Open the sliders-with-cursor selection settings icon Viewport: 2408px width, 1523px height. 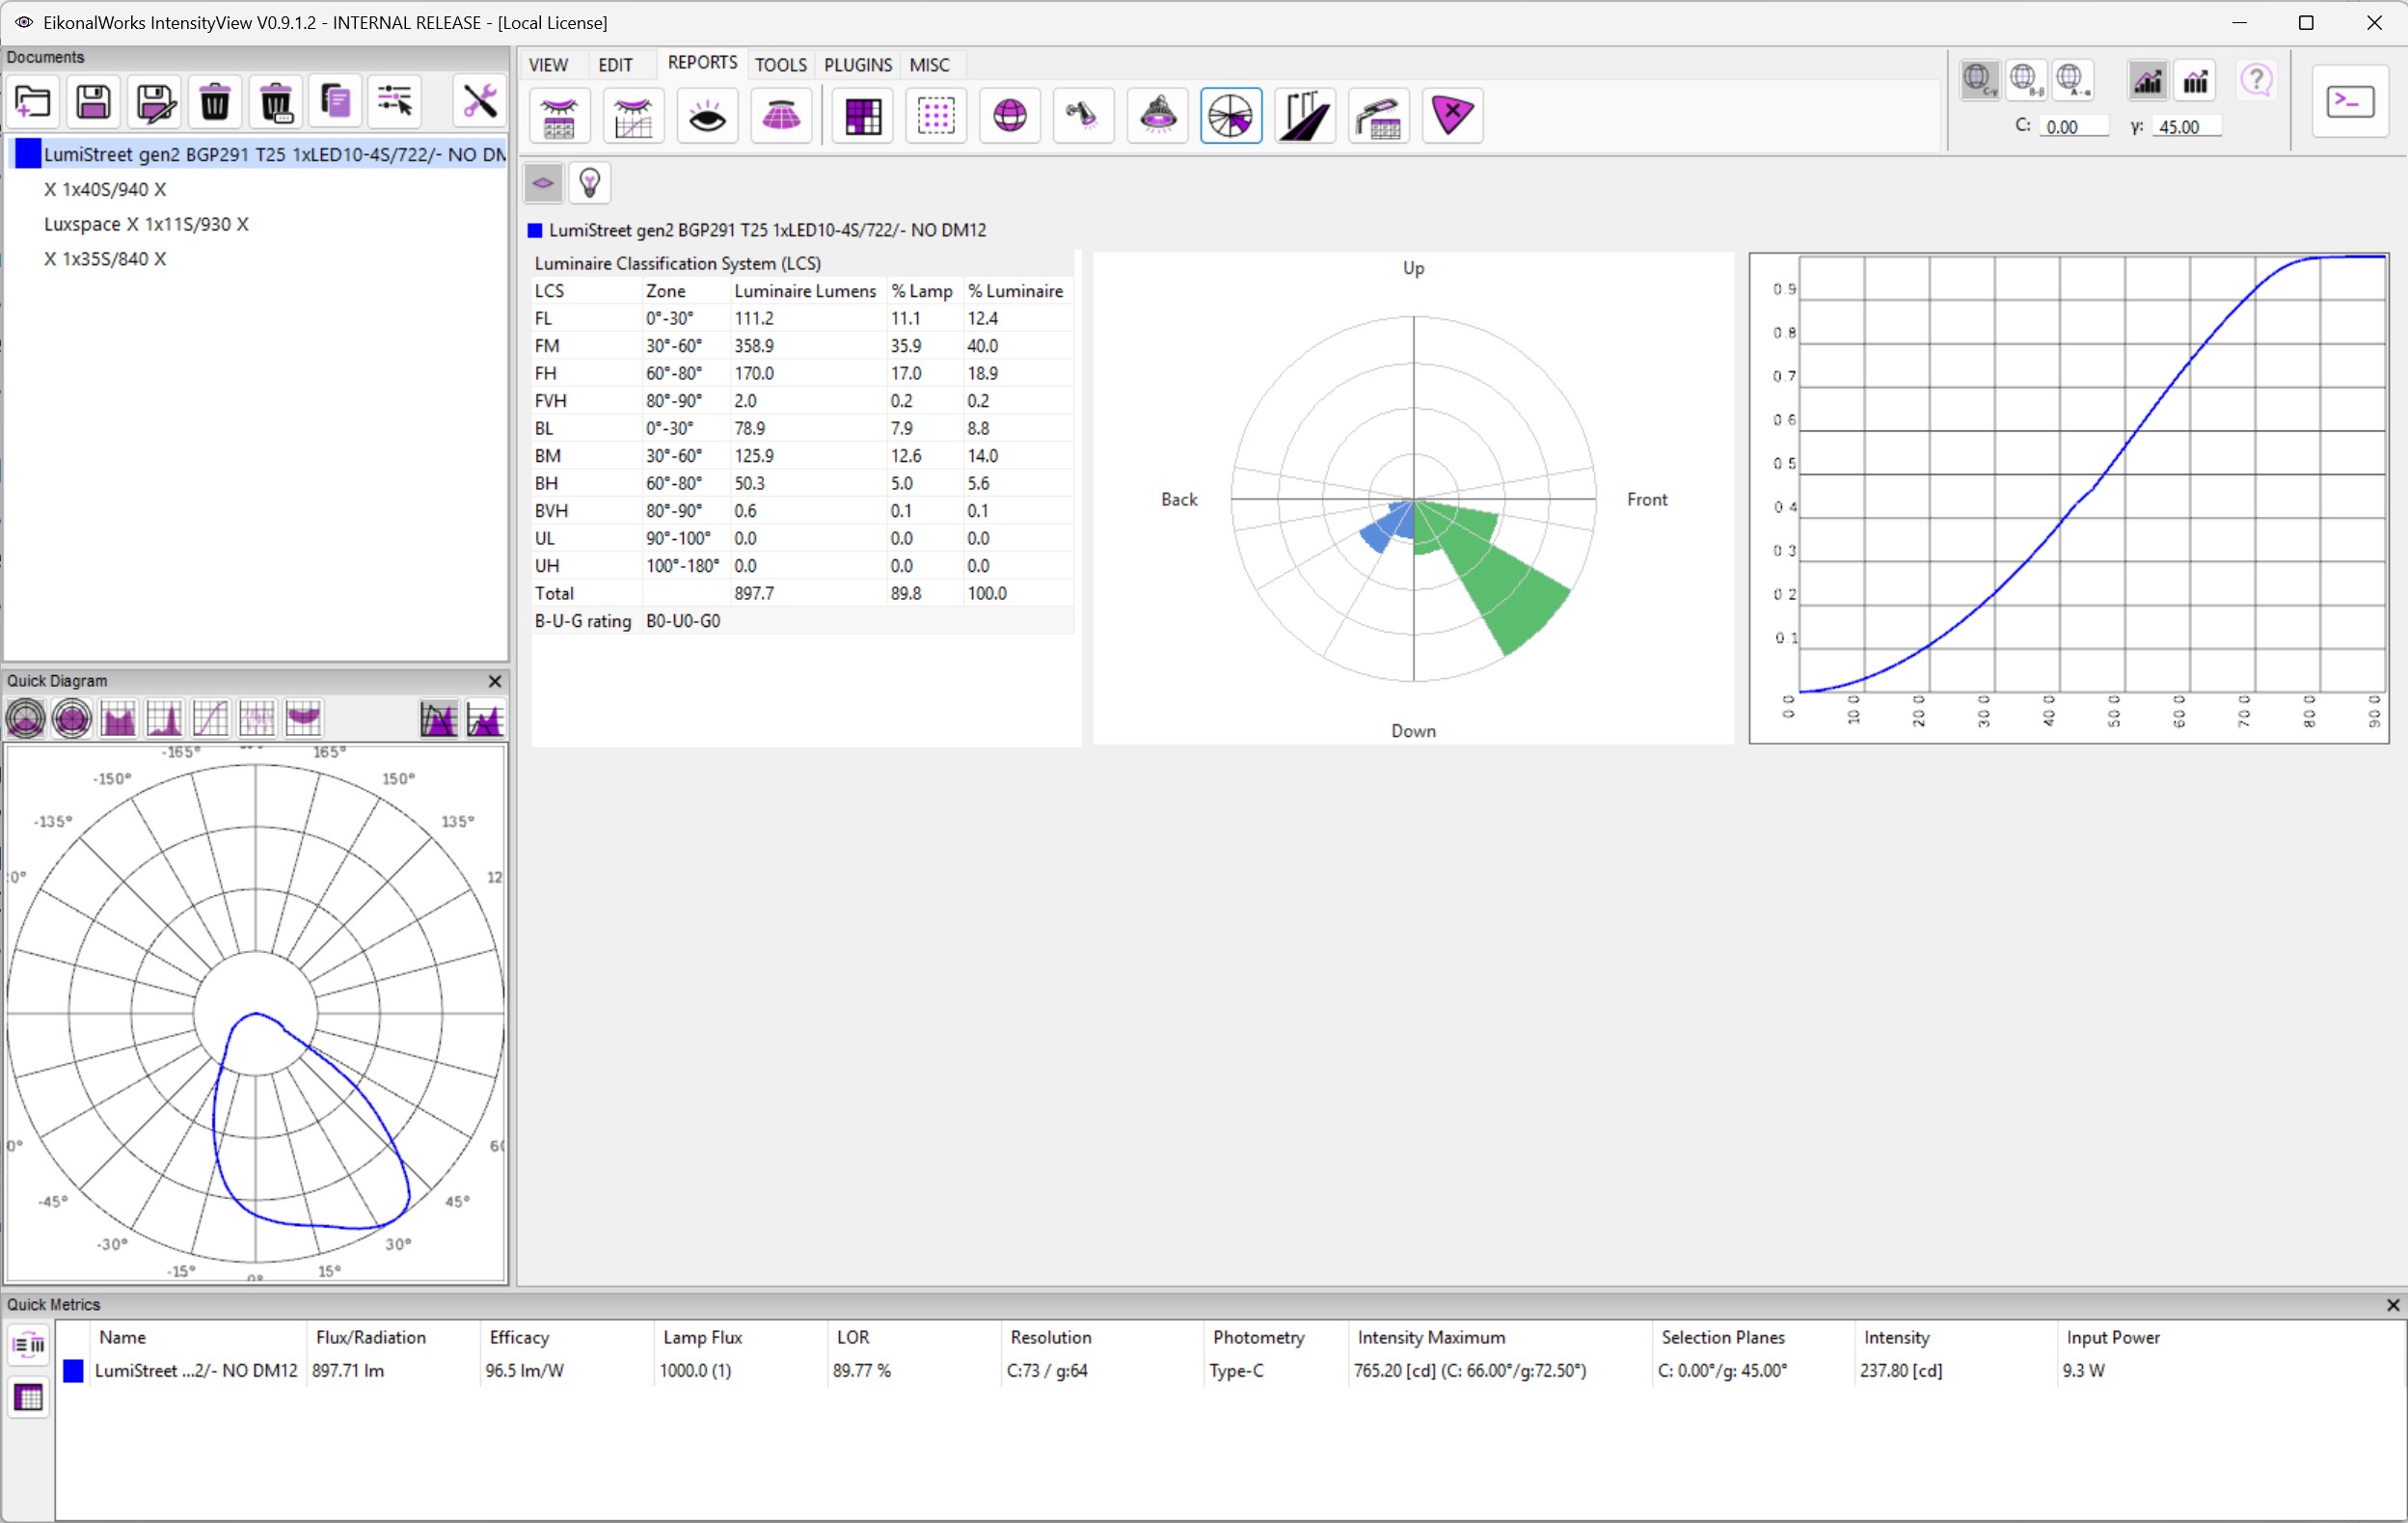[x=395, y=102]
